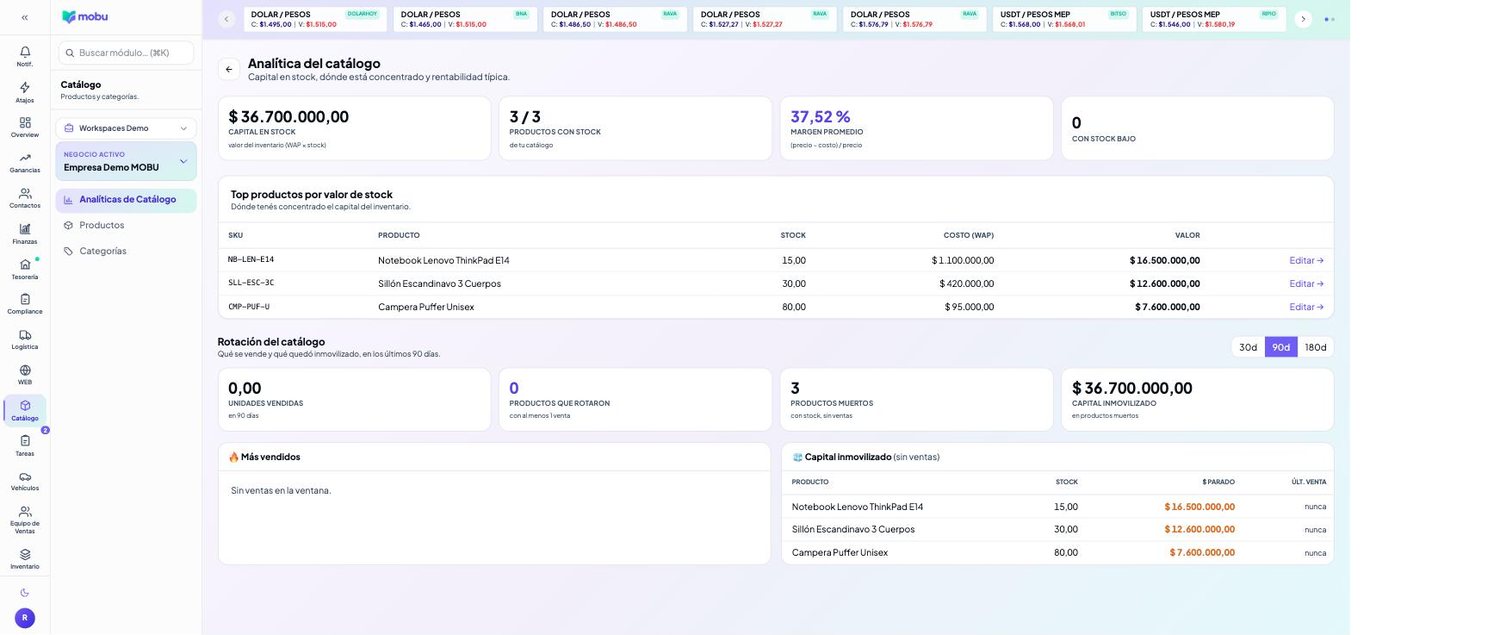
Task: Open Tesorería module
Action: [x=25, y=269]
